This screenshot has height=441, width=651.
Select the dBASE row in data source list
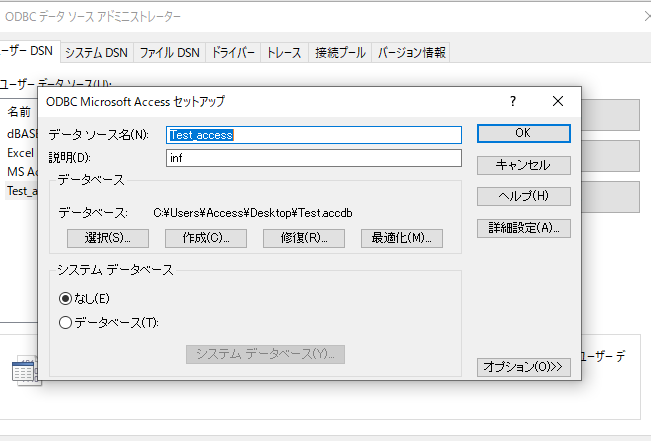click(x=22, y=134)
